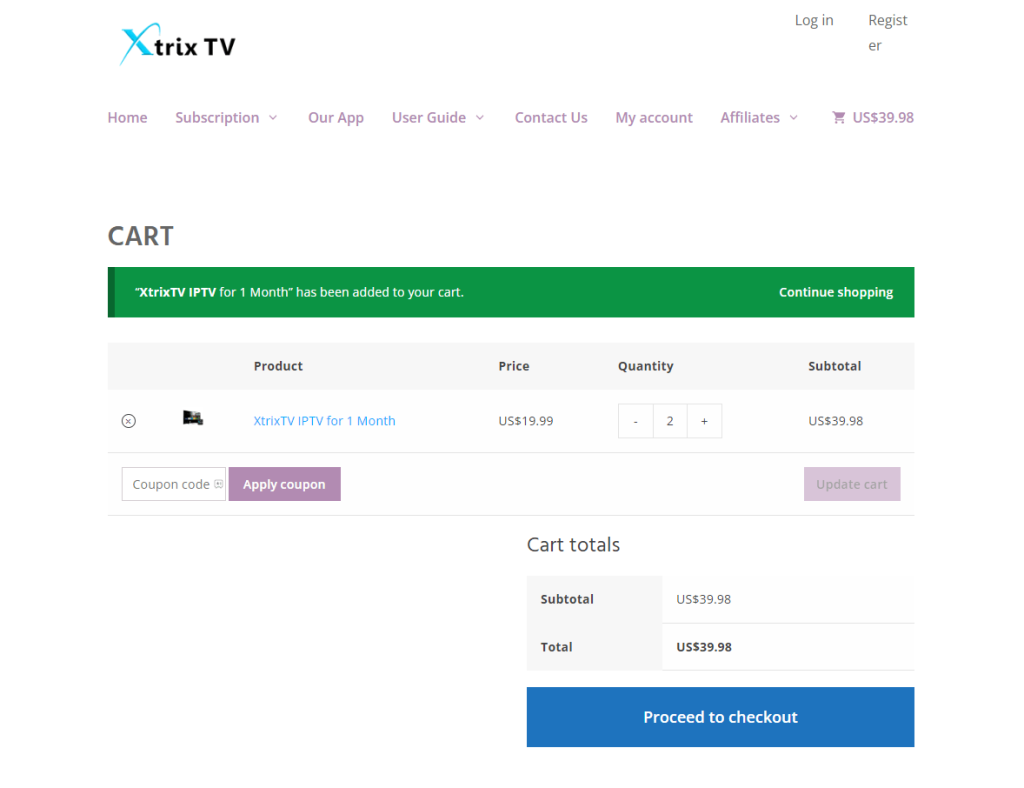Open the User Guide menu
Screen dimensions: 1024x788
coord(428,118)
